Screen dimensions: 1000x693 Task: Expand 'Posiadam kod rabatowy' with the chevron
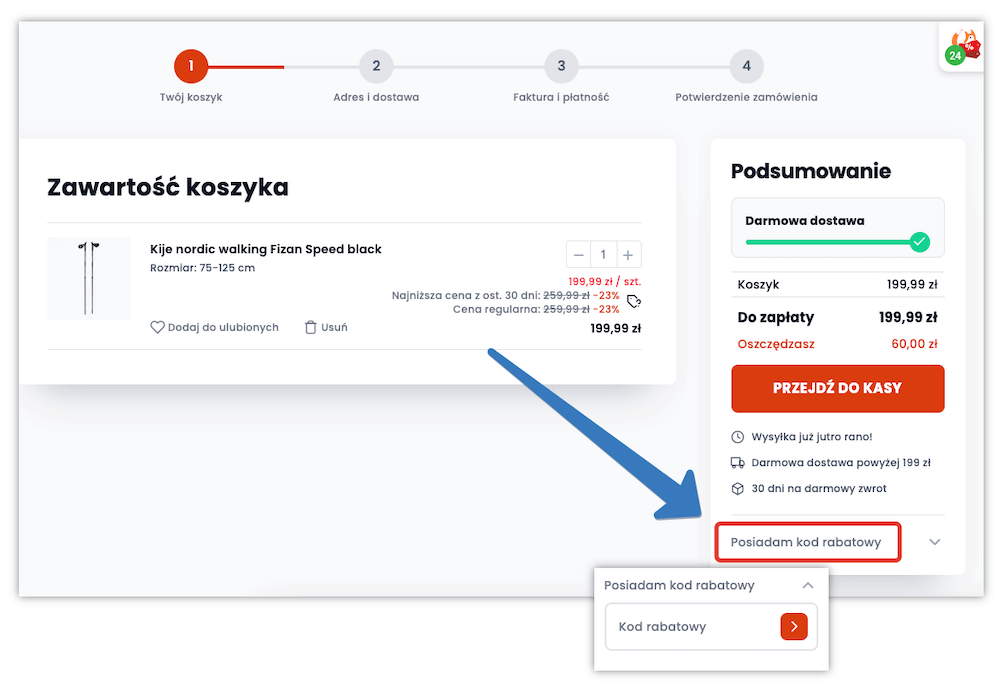pyautogui.click(x=935, y=541)
